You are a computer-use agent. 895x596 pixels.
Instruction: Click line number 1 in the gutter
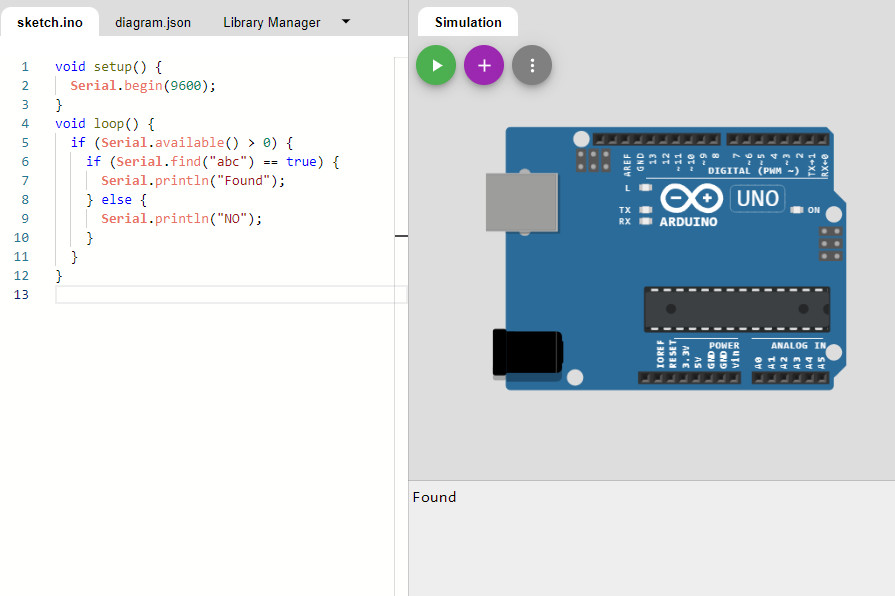(x=25, y=67)
